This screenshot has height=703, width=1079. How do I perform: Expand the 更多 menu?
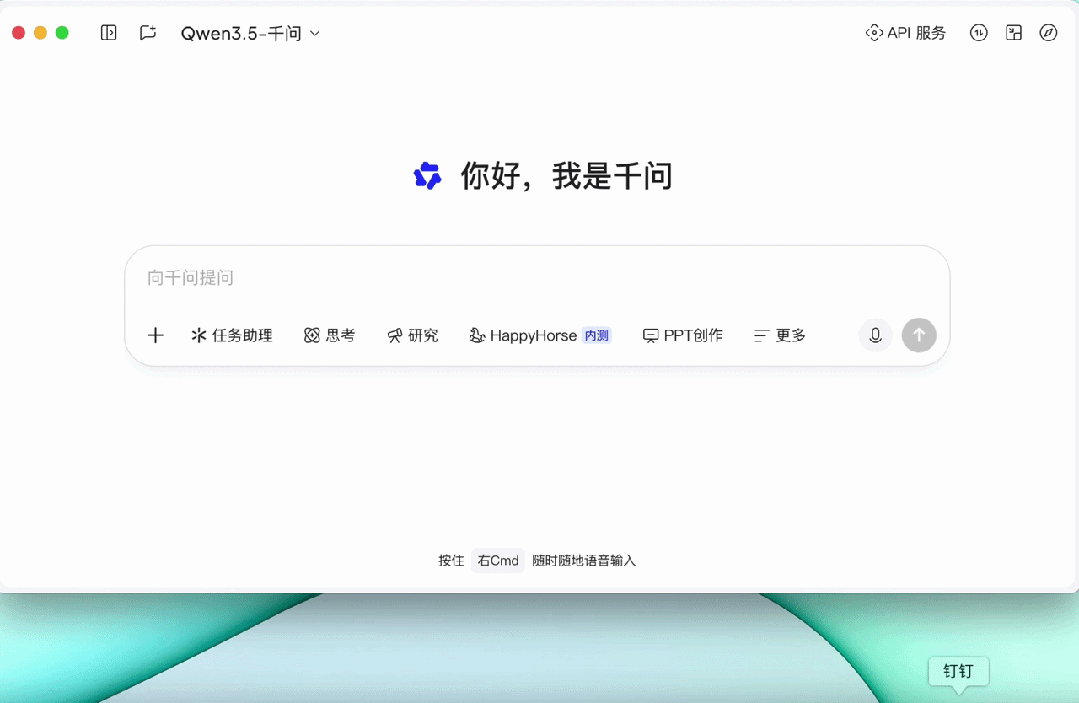780,335
